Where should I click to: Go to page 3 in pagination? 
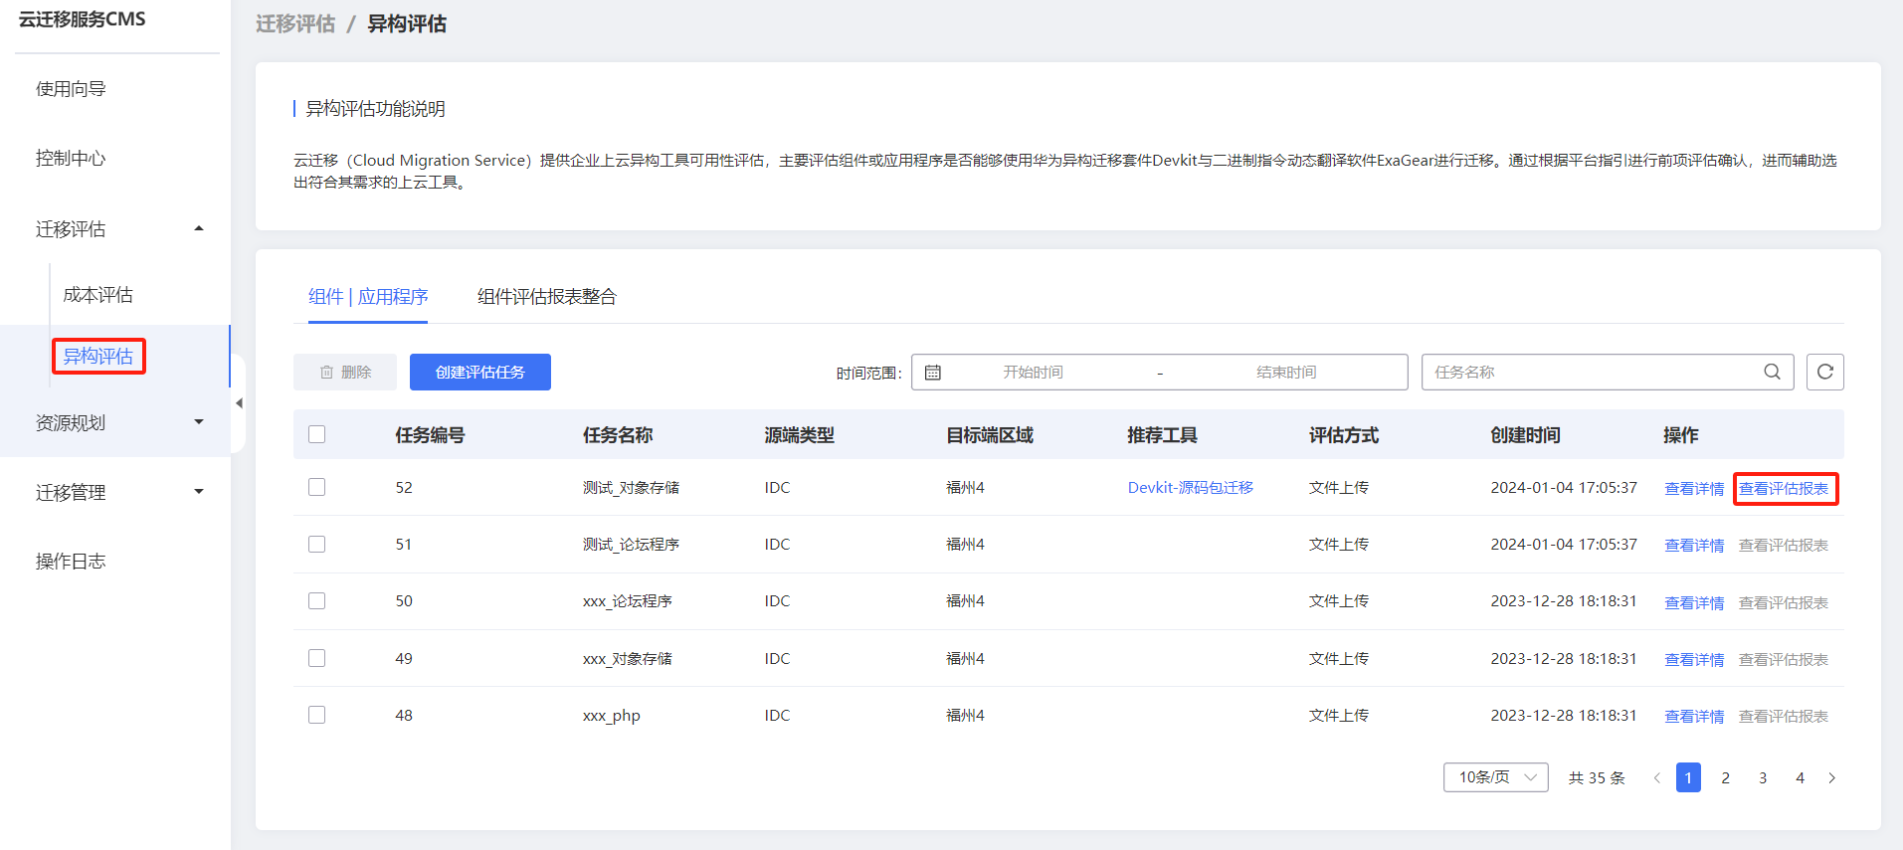[x=1763, y=778]
